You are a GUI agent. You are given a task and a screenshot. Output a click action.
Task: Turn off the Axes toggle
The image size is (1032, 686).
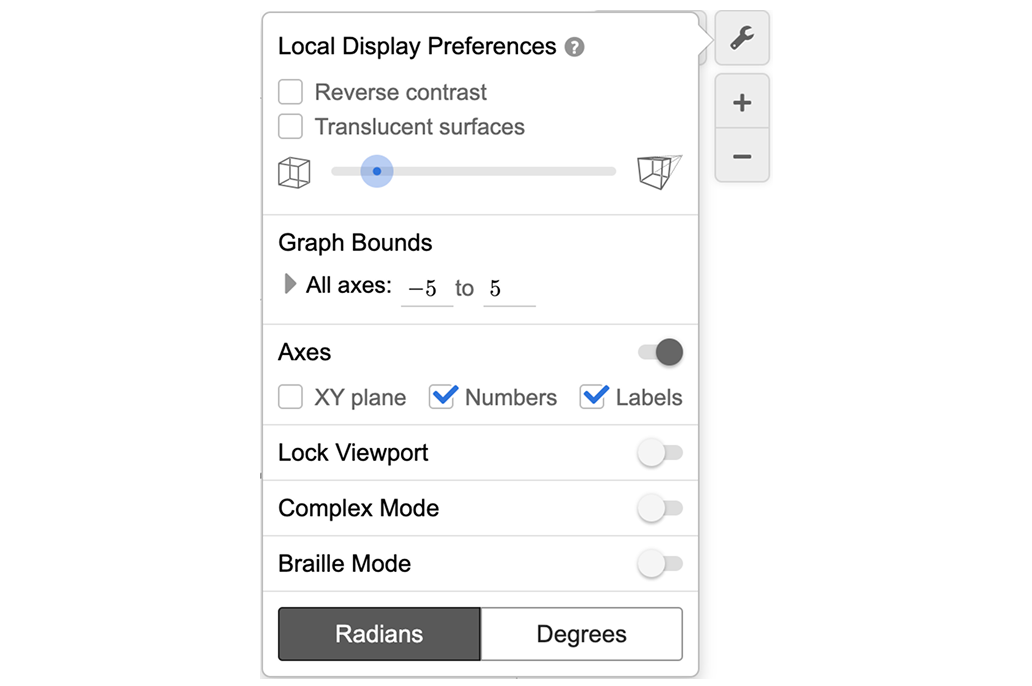point(660,352)
